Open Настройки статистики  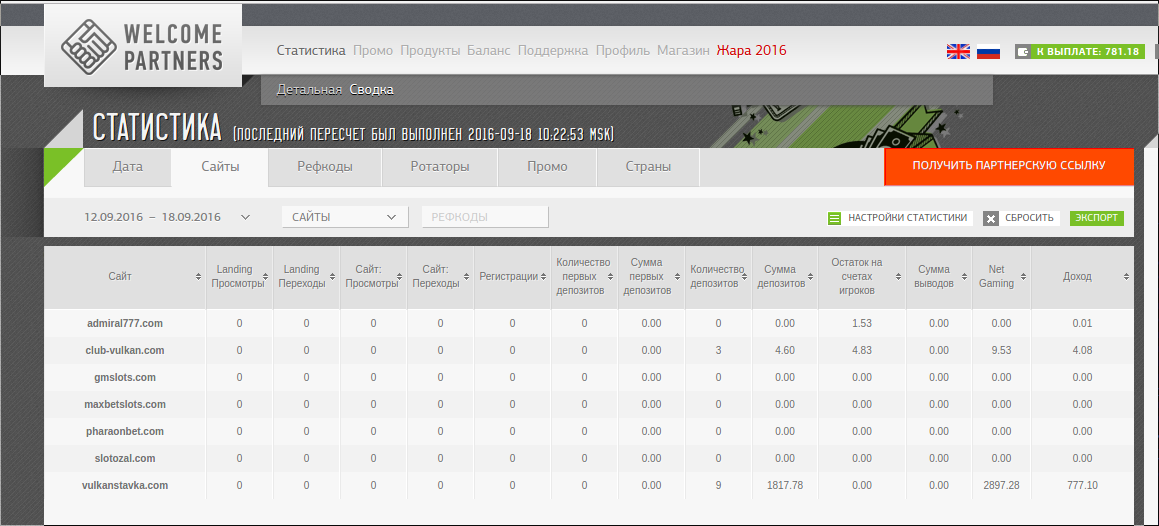pos(900,218)
